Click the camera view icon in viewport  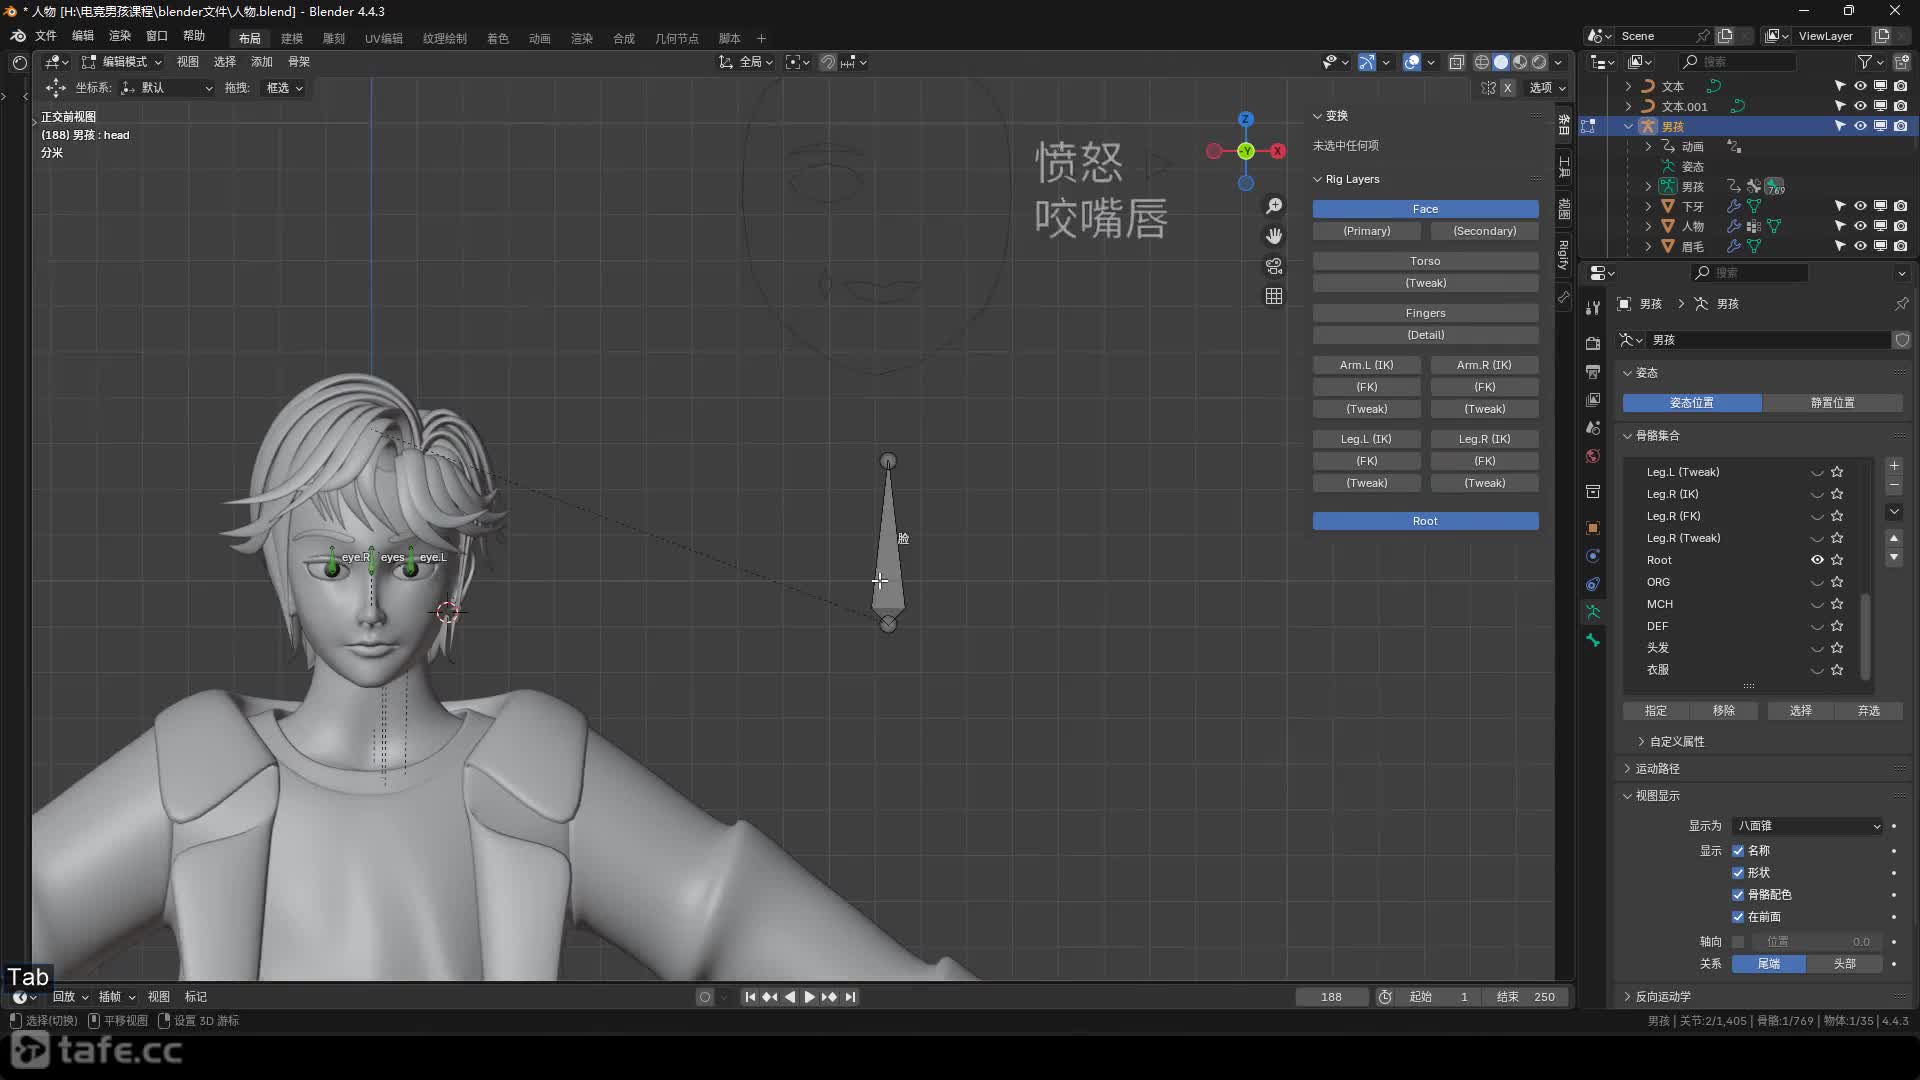pos(1274,266)
